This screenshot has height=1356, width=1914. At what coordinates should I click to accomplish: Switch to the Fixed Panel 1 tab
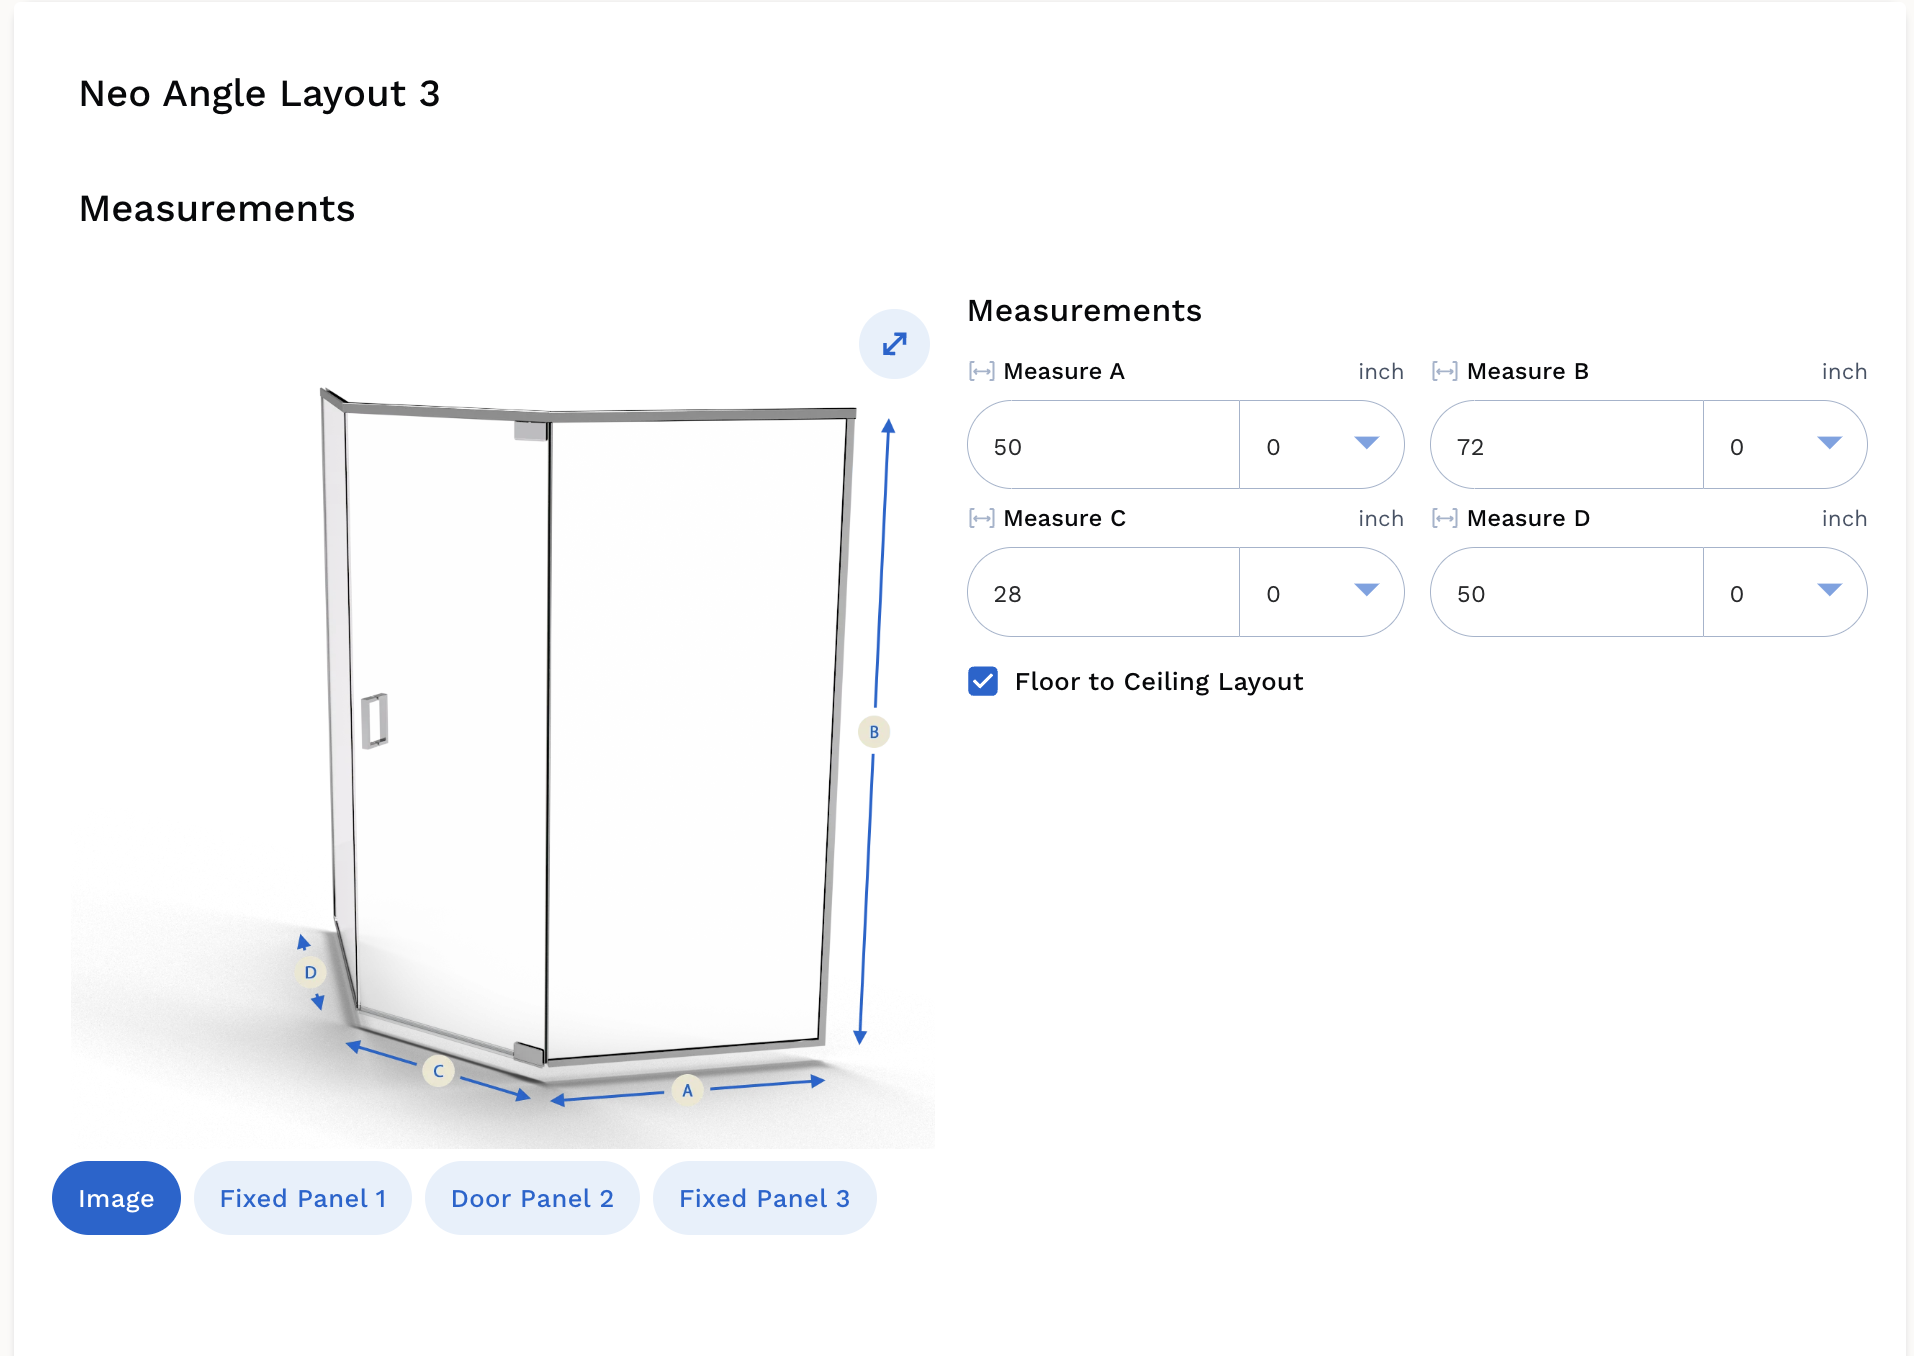pos(303,1198)
